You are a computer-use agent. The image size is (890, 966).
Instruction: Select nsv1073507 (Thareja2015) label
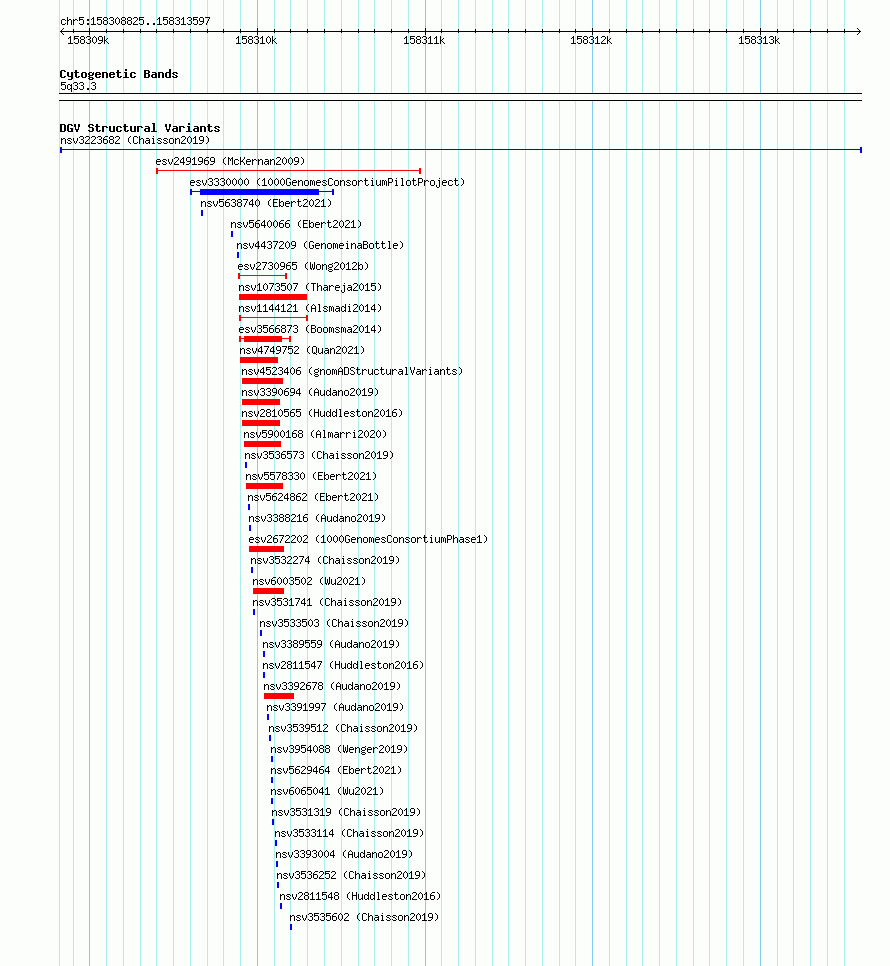point(310,287)
